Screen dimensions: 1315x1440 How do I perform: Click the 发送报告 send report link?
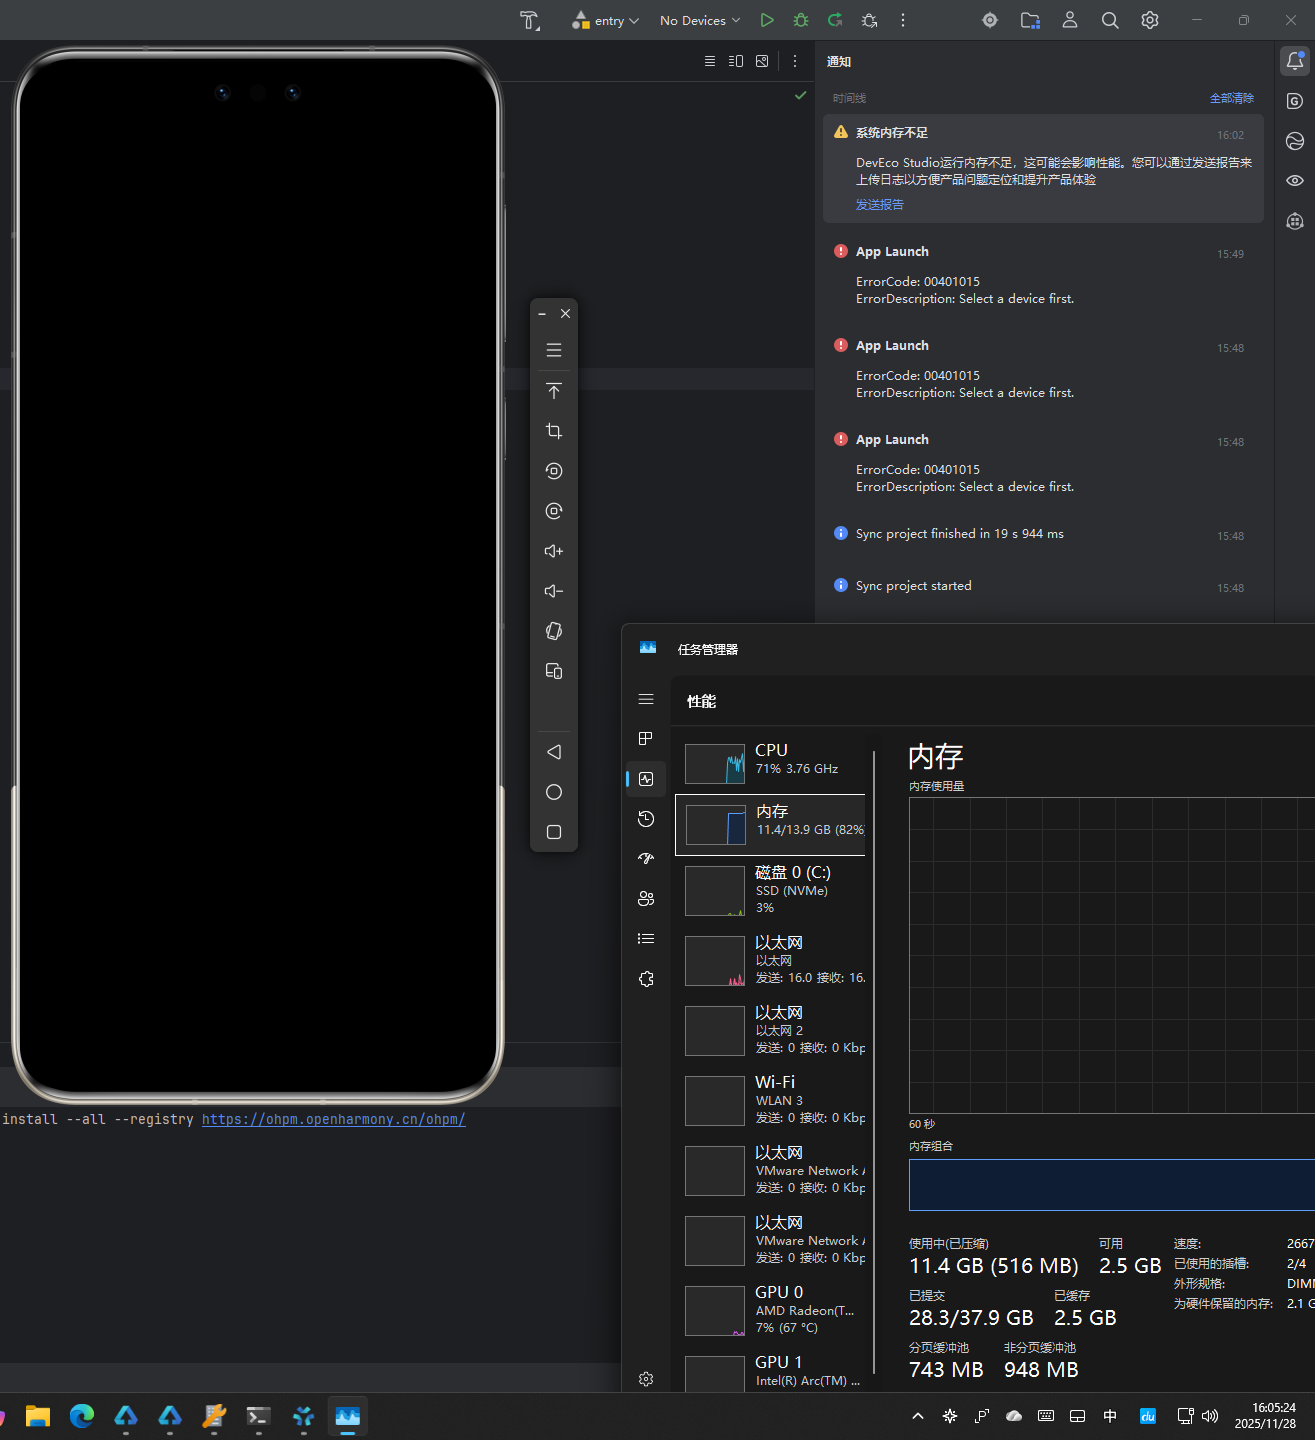coord(879,204)
